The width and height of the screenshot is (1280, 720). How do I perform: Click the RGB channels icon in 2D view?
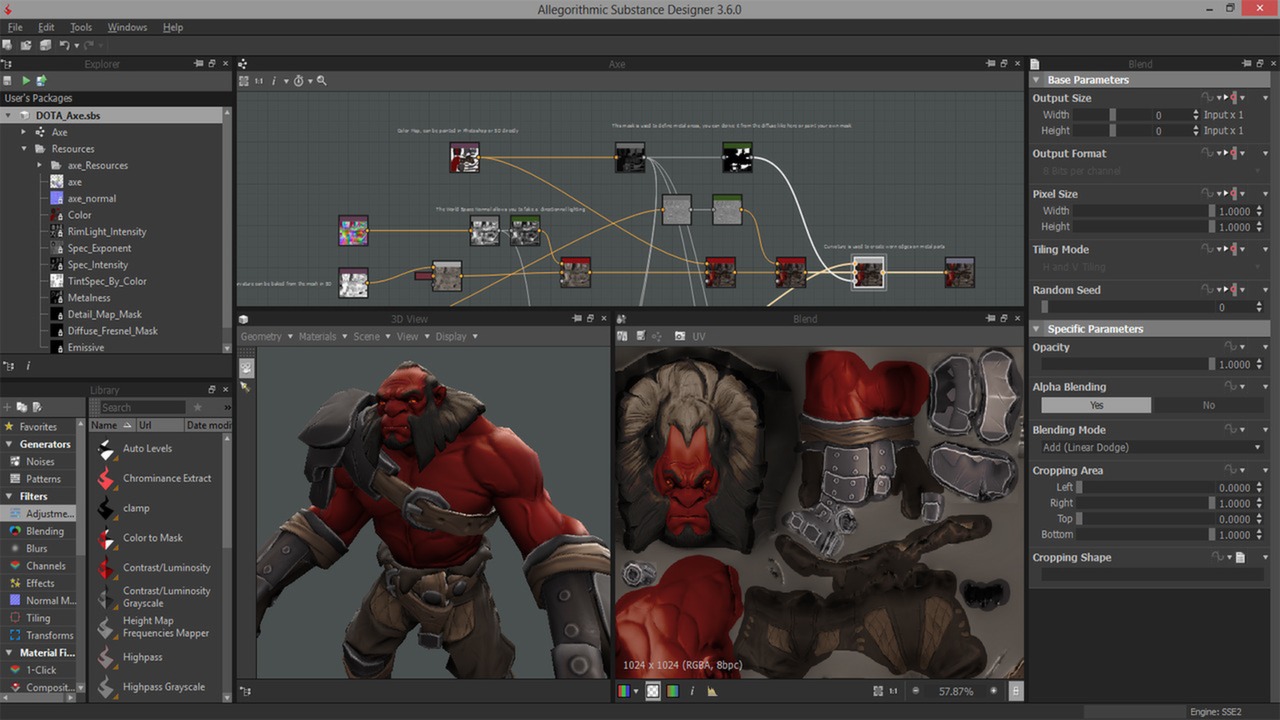click(x=625, y=691)
